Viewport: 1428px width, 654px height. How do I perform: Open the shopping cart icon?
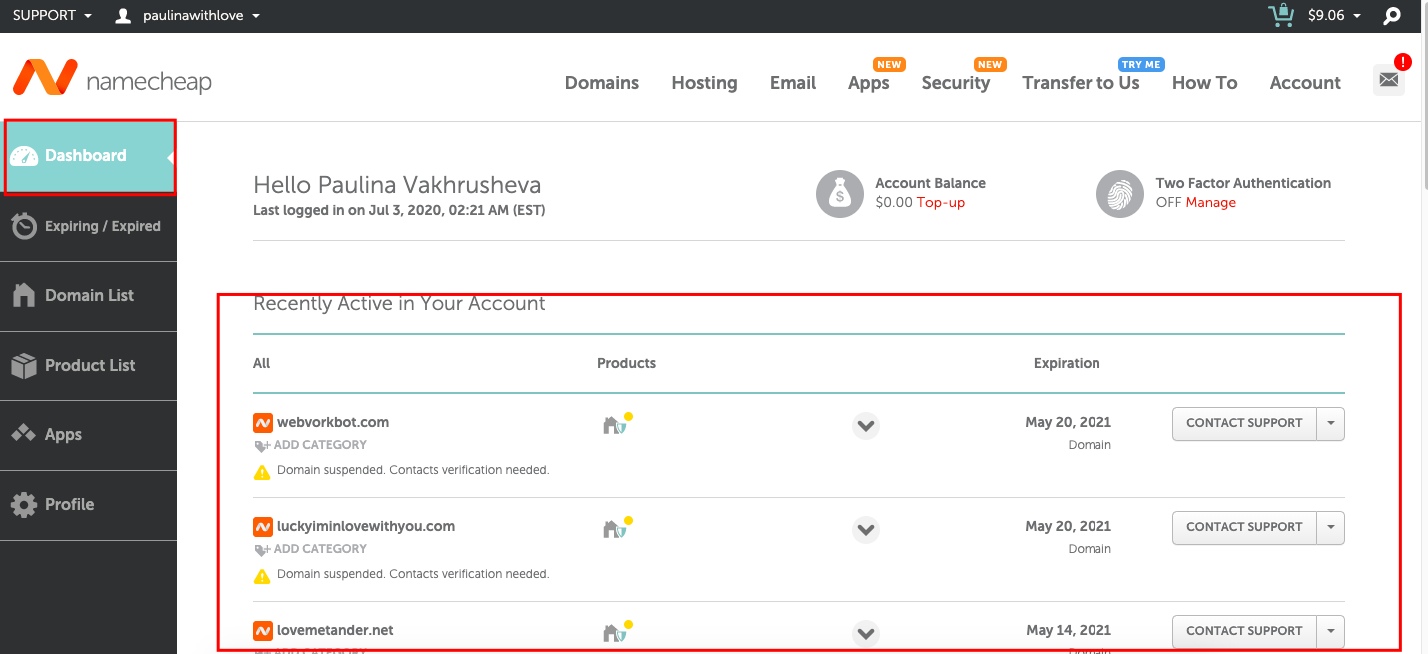click(x=1280, y=15)
